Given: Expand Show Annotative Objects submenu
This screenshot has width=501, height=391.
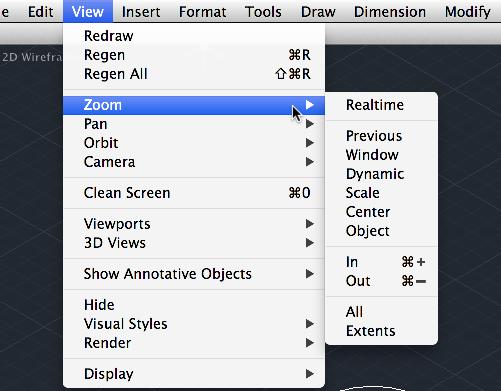Looking at the screenshot, I should pyautogui.click(x=194, y=274).
